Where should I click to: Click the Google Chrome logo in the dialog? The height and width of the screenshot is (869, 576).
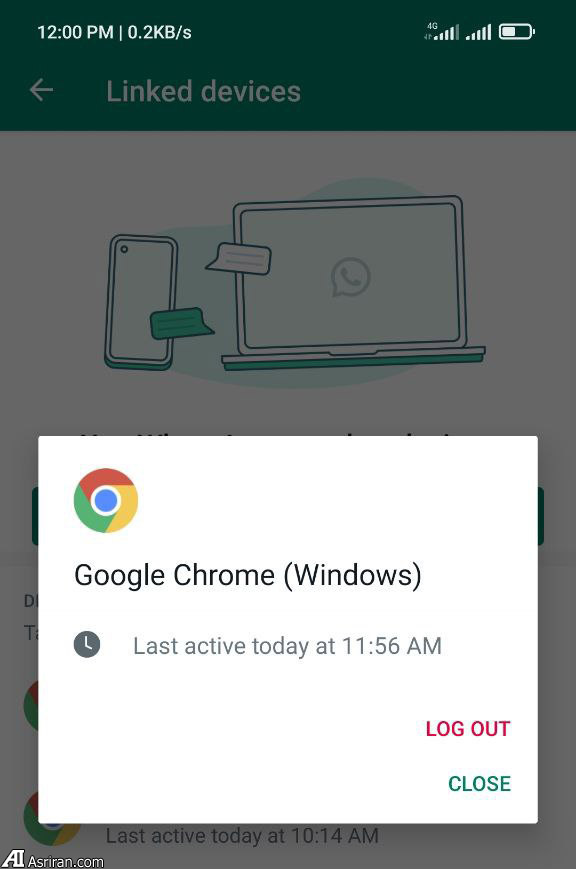[106, 500]
